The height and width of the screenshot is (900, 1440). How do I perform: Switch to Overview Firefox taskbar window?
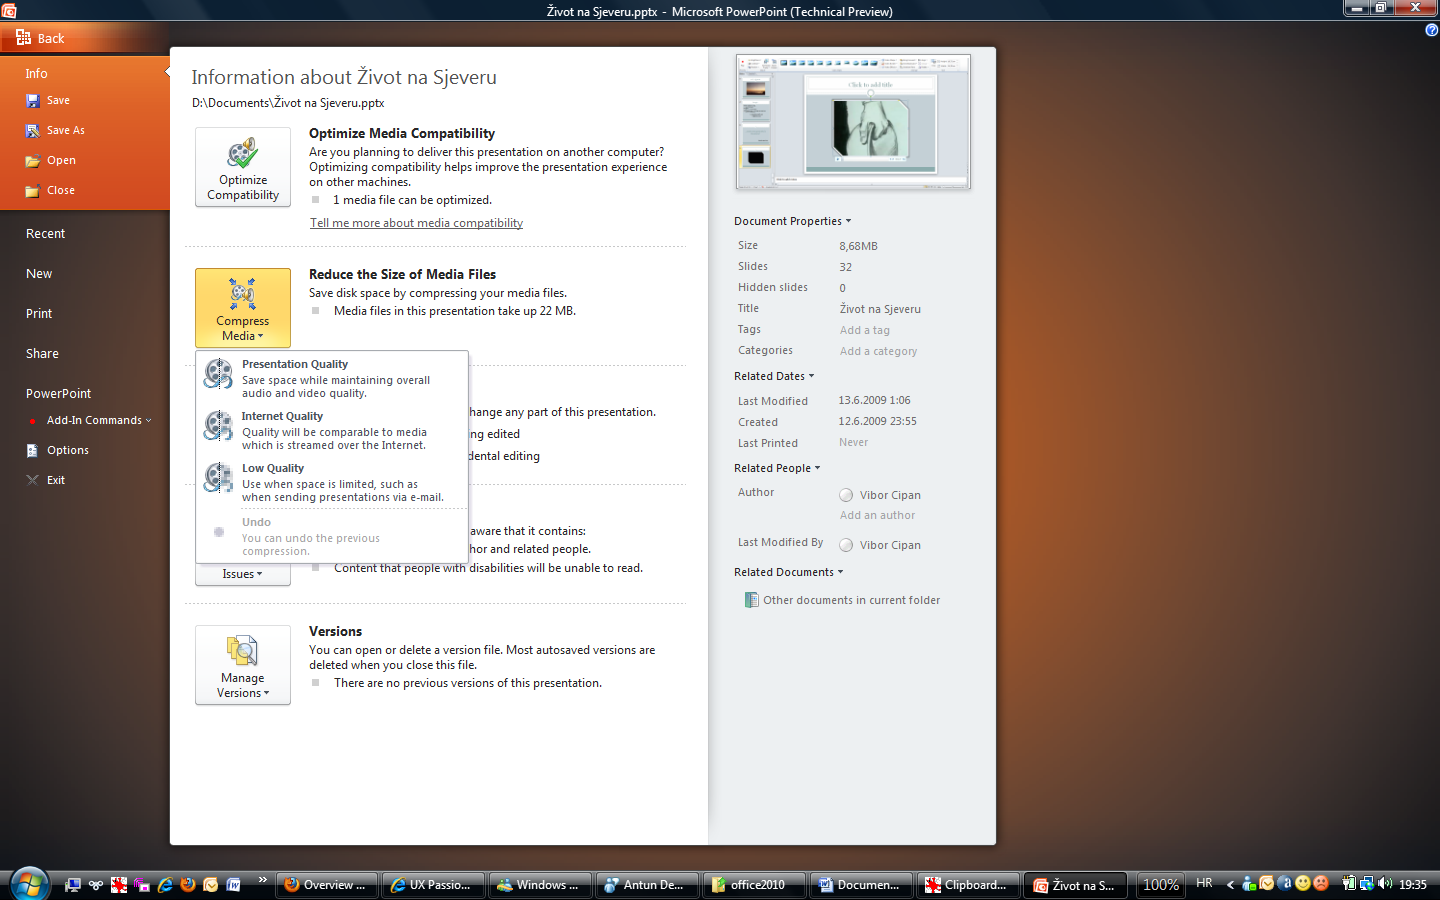click(x=326, y=885)
